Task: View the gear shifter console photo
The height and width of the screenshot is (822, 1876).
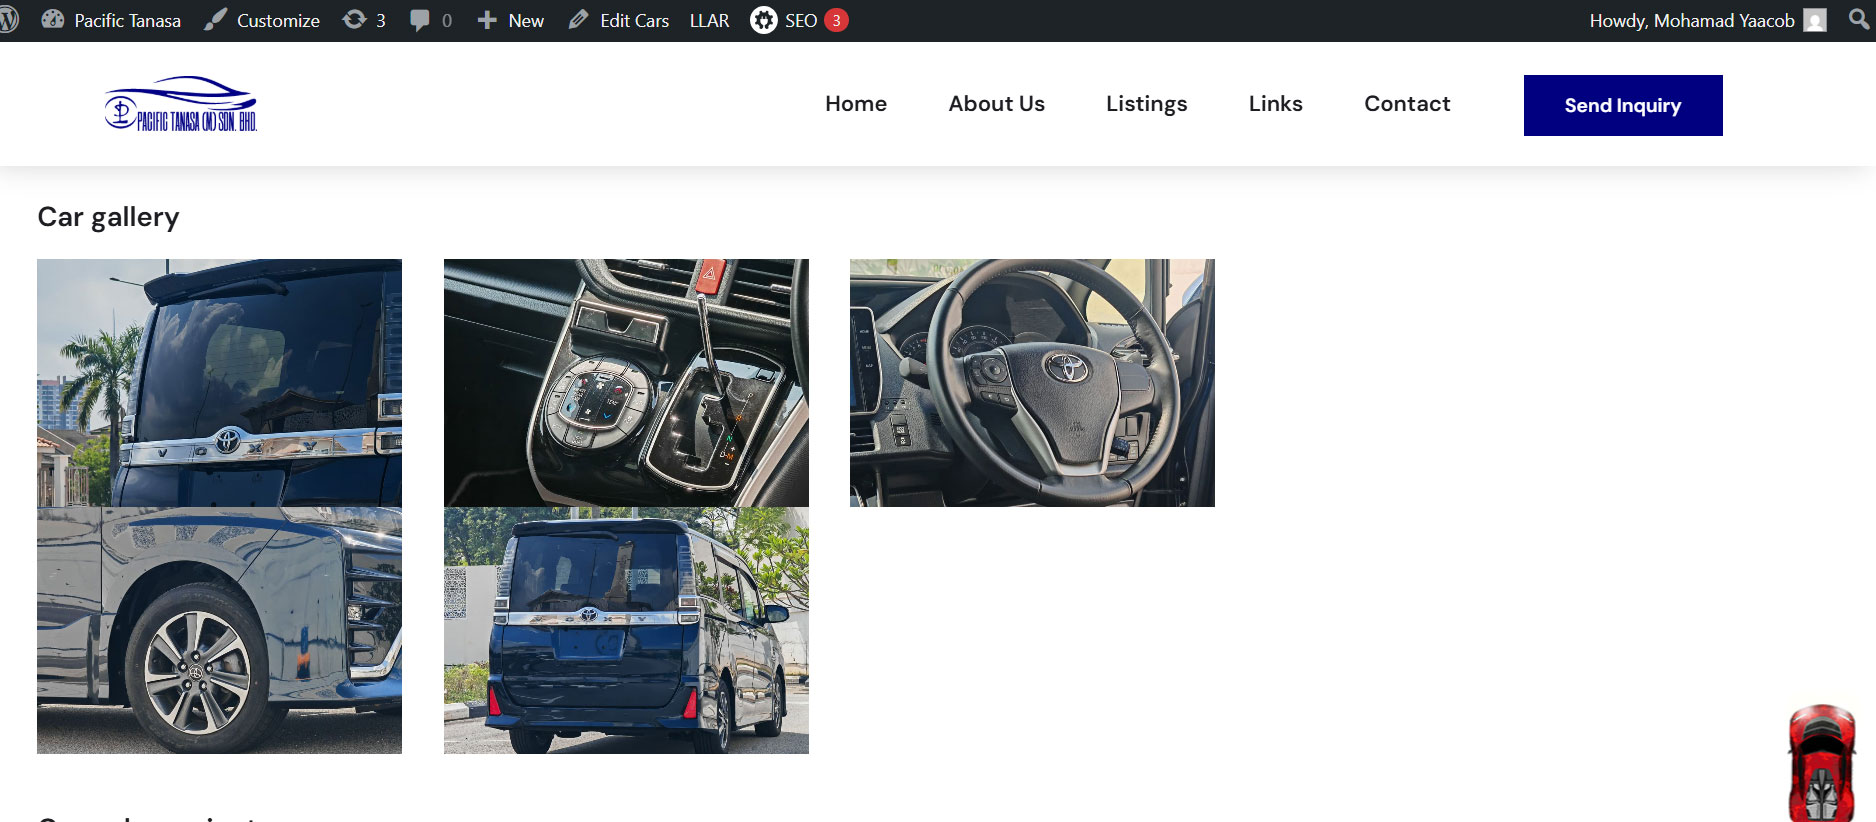Action: coord(626,383)
